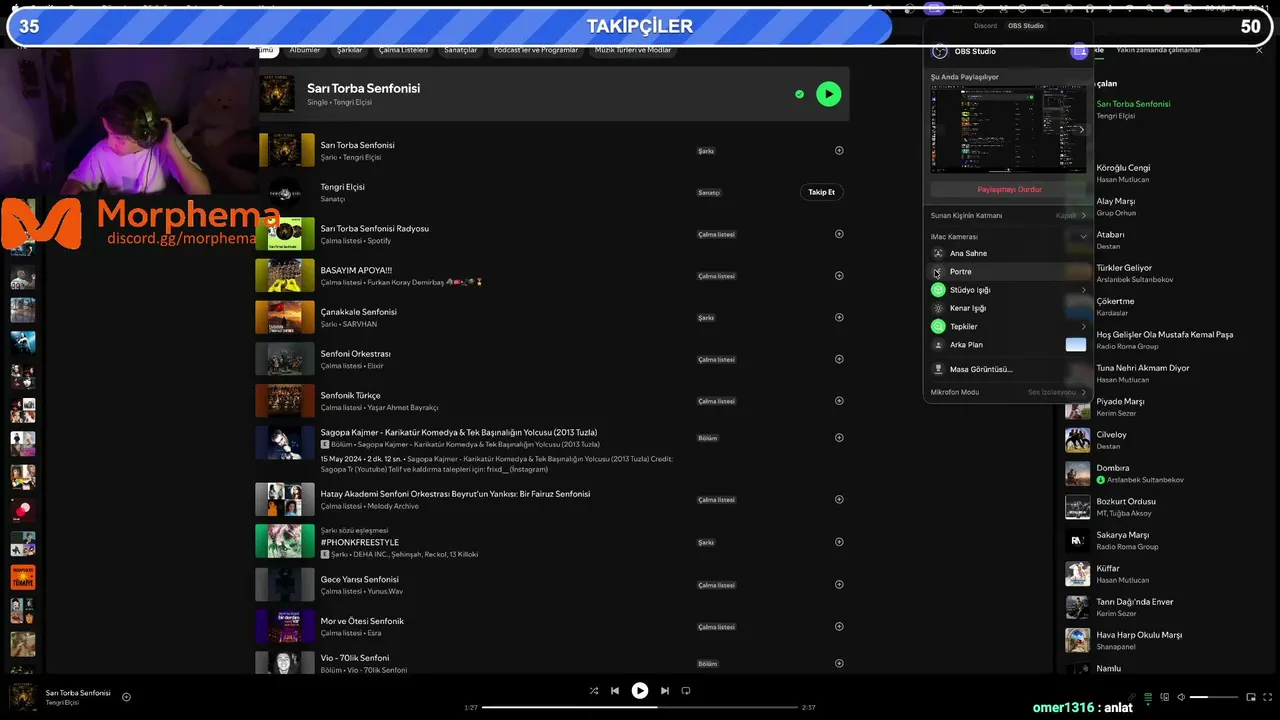Expand Stüdyo Işığı settings arrow
The image size is (1280, 720).
1083,290
